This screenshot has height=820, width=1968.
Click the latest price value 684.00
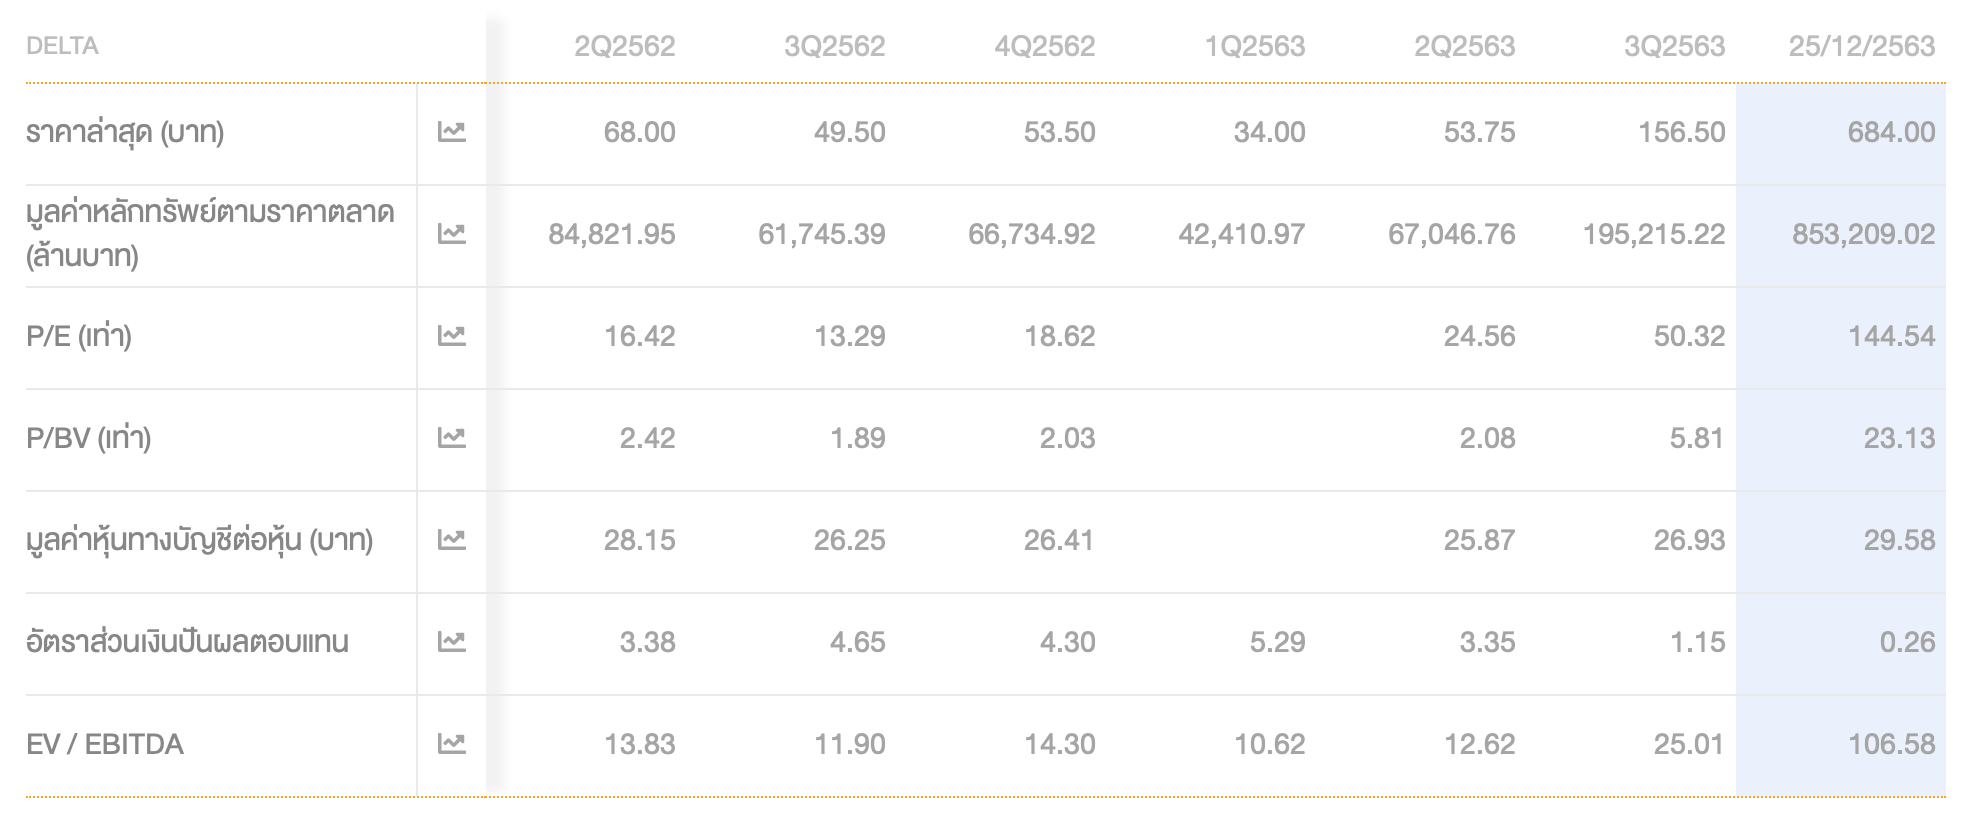tap(1890, 132)
